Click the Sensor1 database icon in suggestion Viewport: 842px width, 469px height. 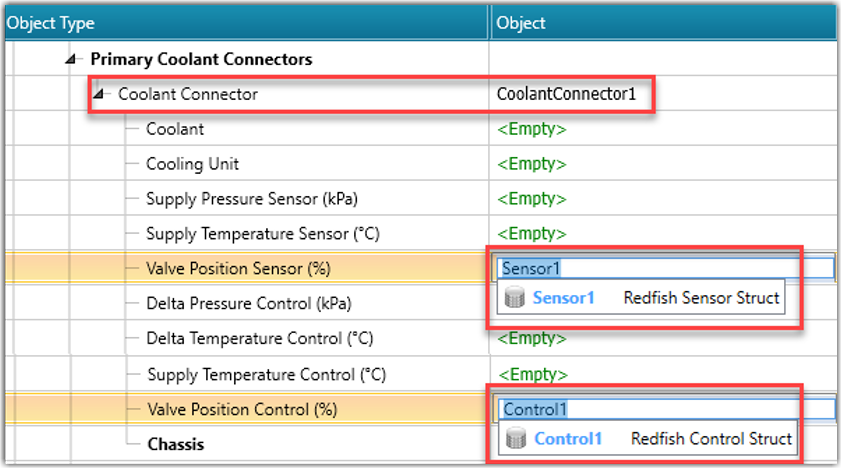(516, 298)
